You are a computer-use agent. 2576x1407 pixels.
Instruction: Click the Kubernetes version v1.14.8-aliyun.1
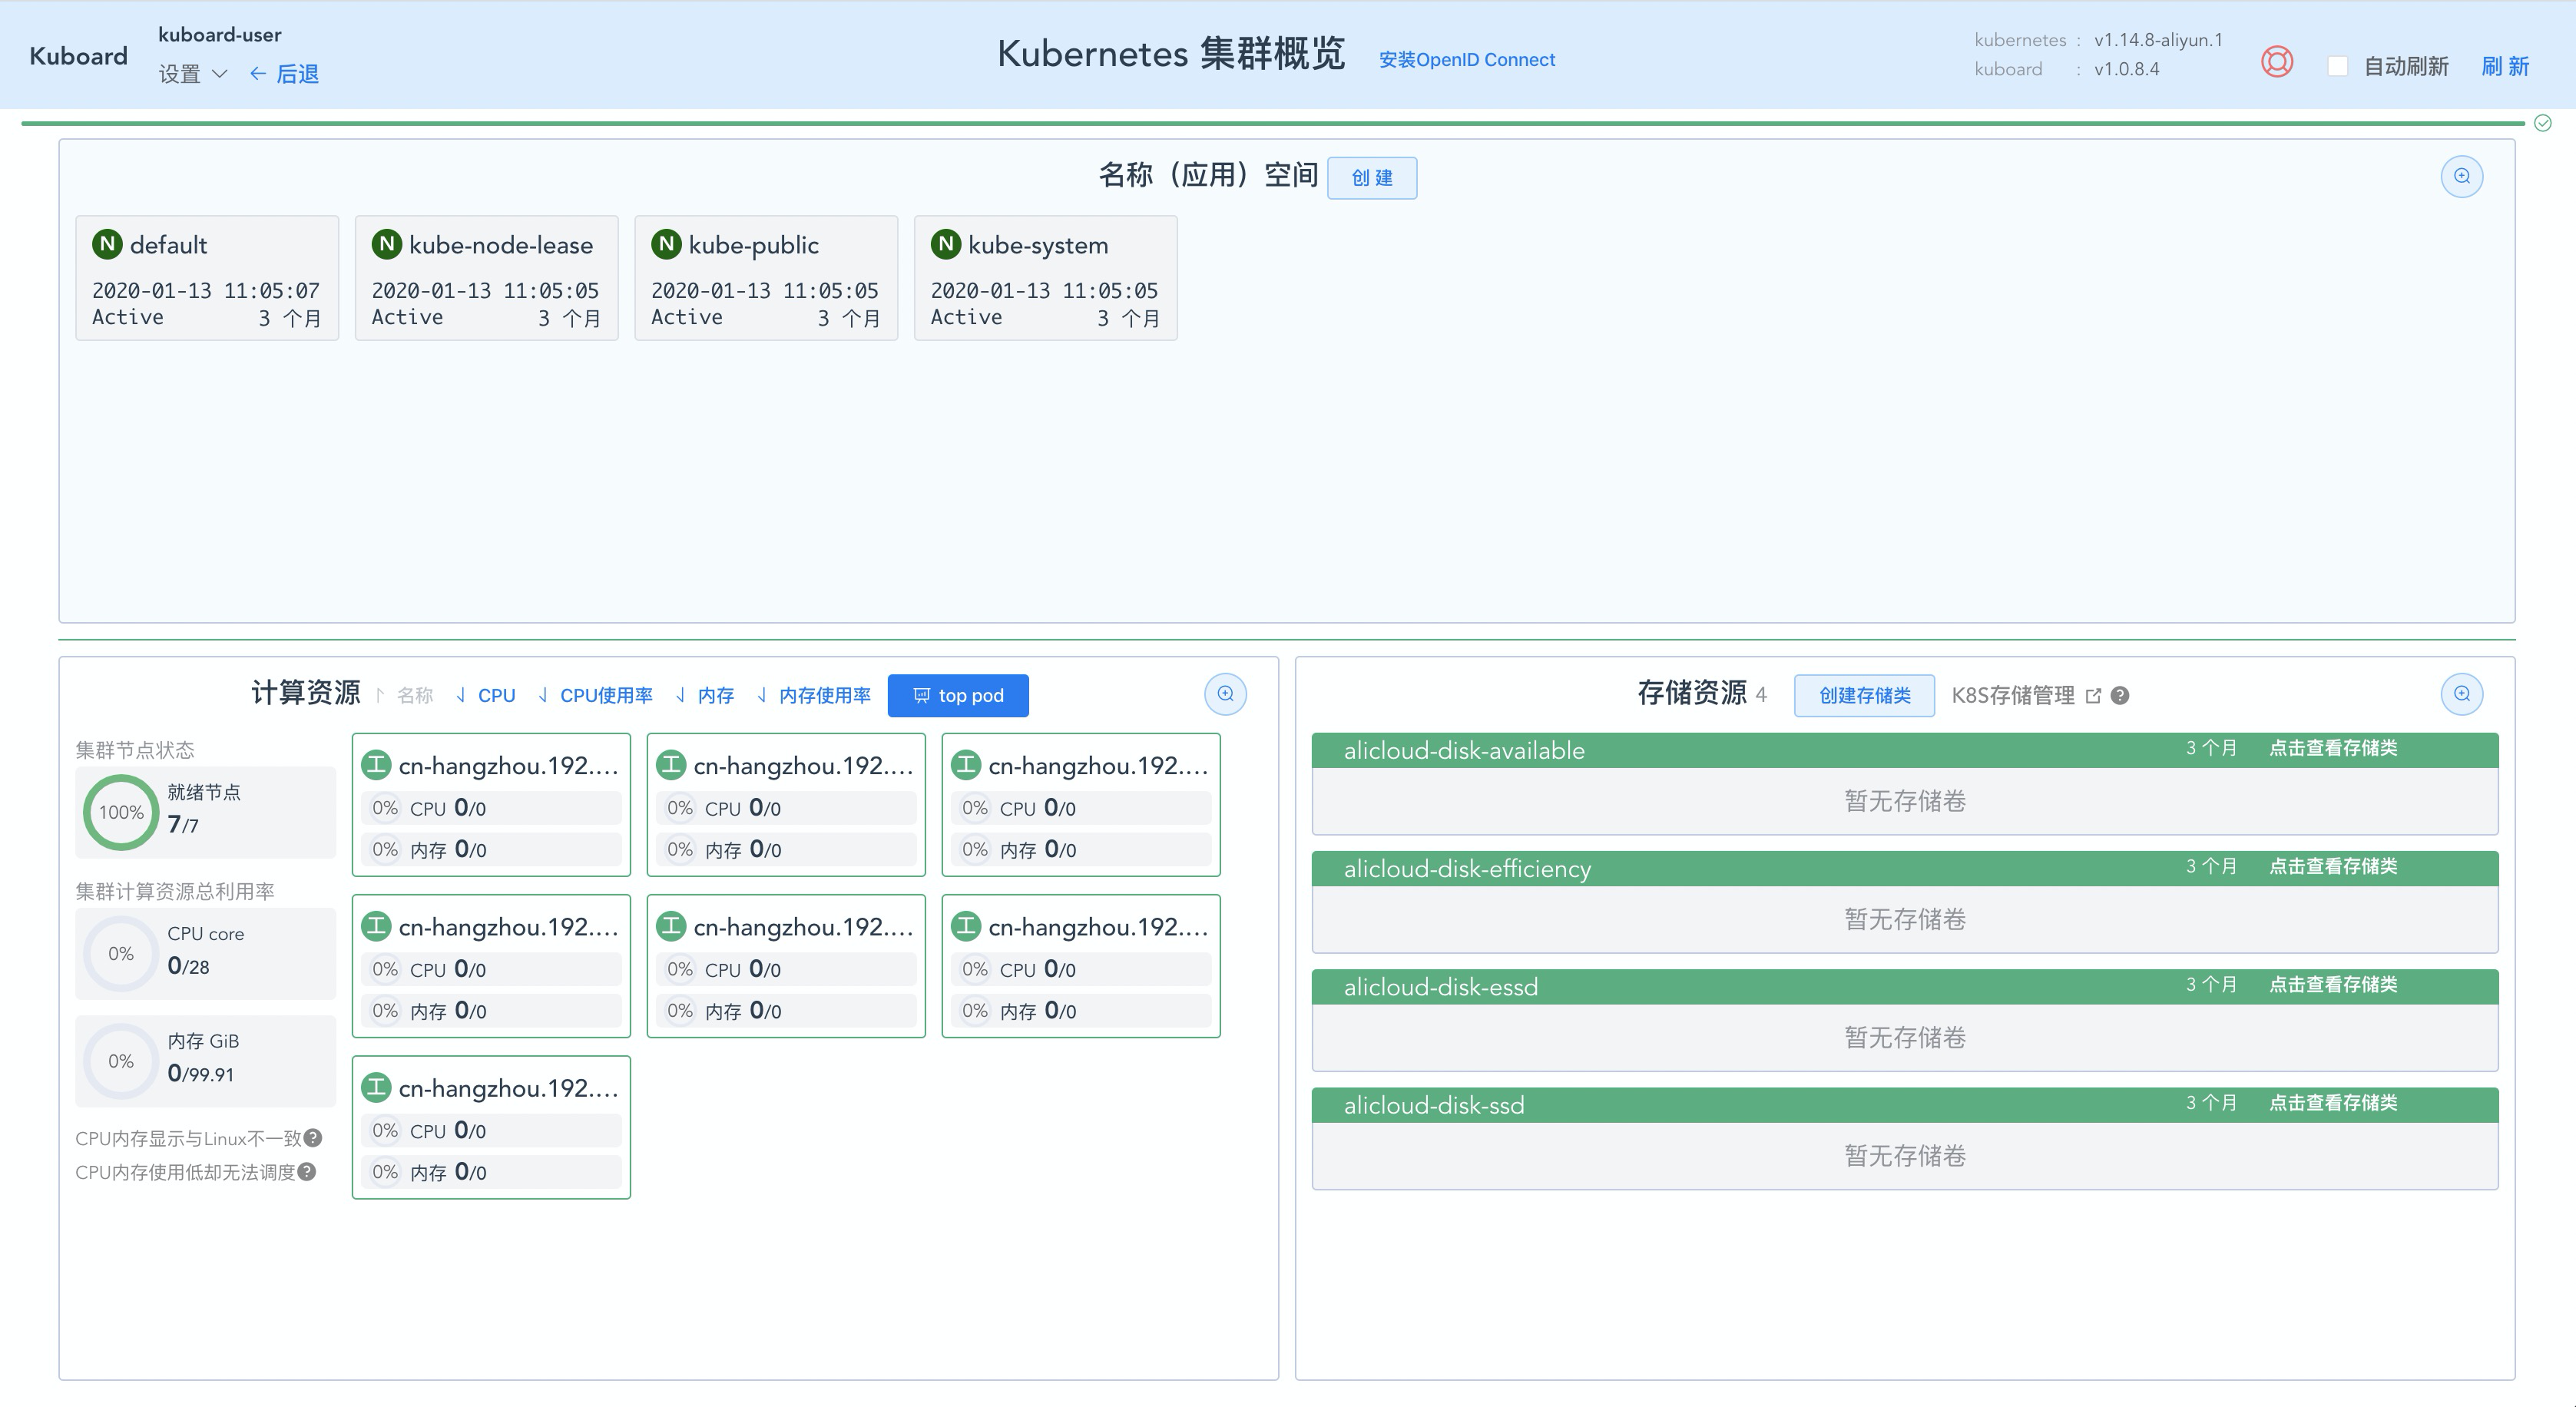pos(2158,40)
